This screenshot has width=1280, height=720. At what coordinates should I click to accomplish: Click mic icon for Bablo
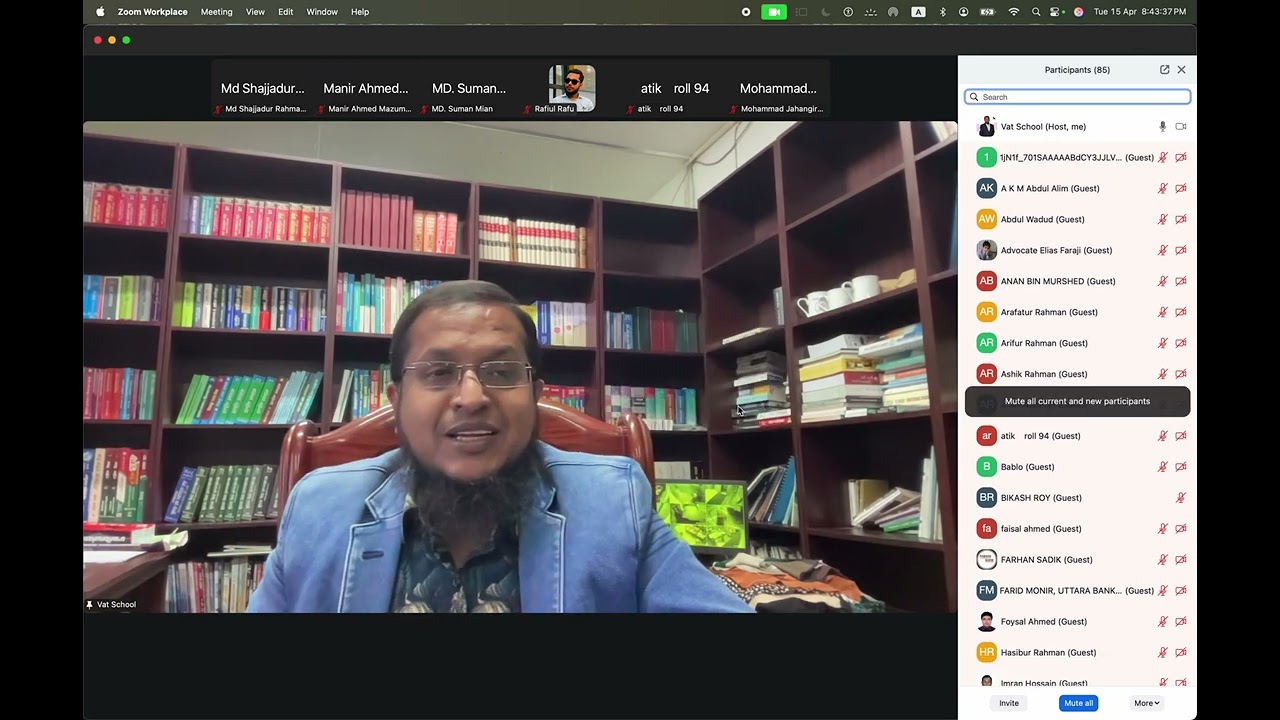click(1162, 468)
